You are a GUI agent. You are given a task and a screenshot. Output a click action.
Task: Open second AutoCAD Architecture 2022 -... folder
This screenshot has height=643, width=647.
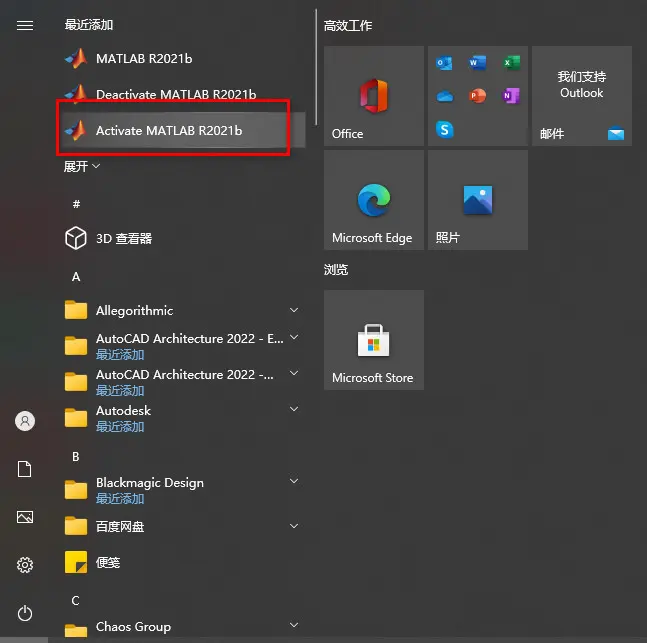coord(184,382)
